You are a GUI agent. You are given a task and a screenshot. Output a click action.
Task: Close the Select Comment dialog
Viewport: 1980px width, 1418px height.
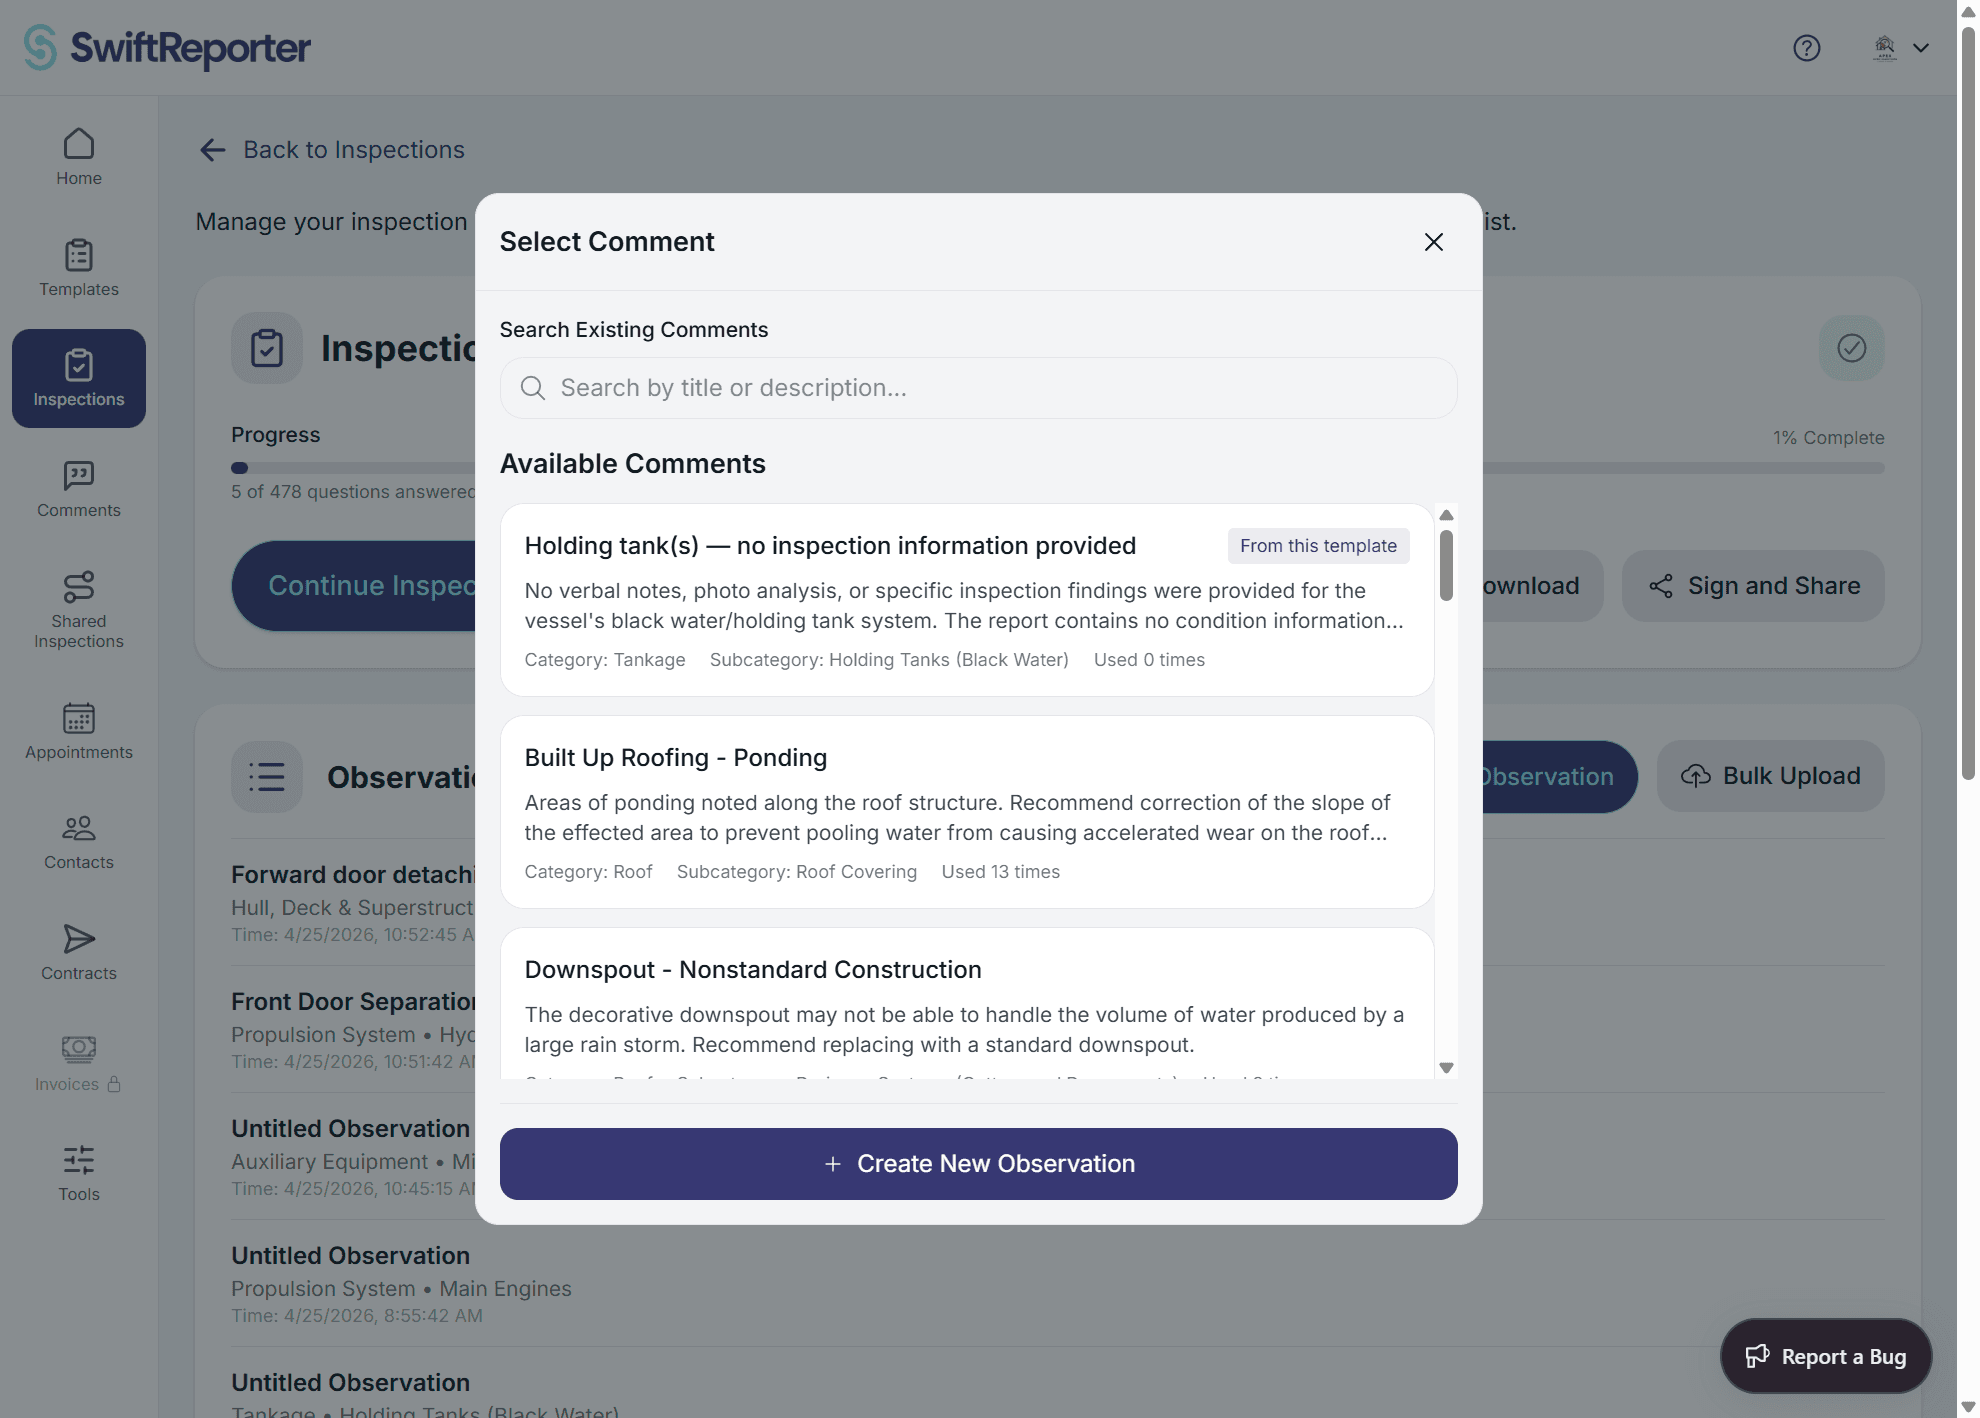click(1434, 242)
